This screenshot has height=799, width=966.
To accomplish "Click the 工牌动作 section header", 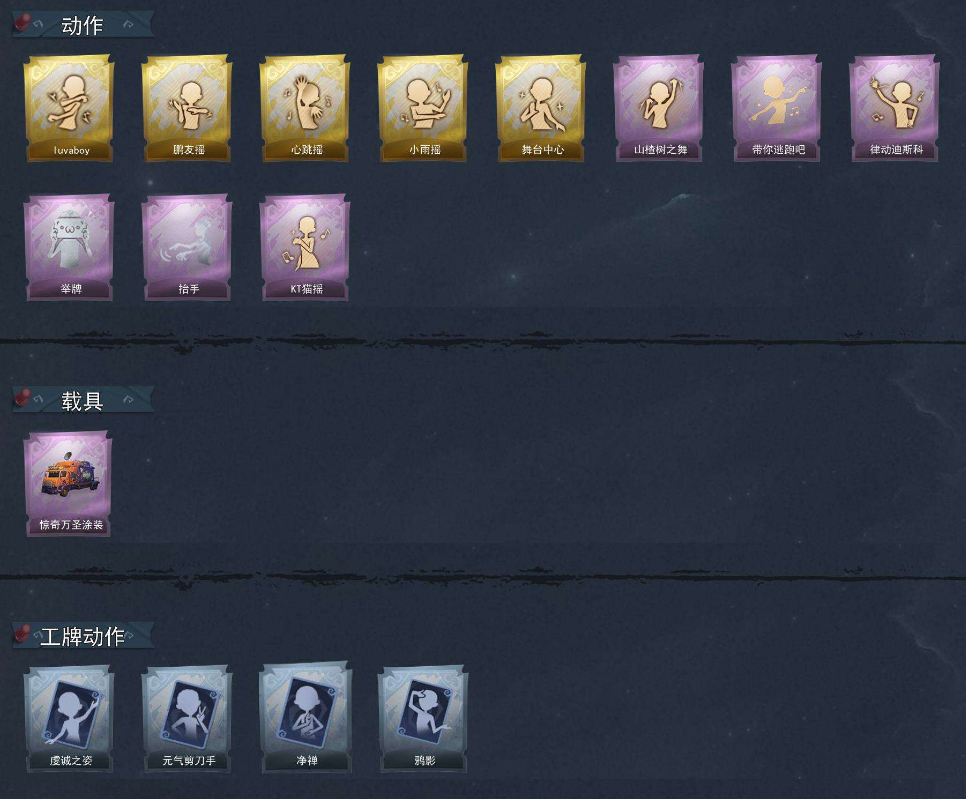I will click(83, 636).
